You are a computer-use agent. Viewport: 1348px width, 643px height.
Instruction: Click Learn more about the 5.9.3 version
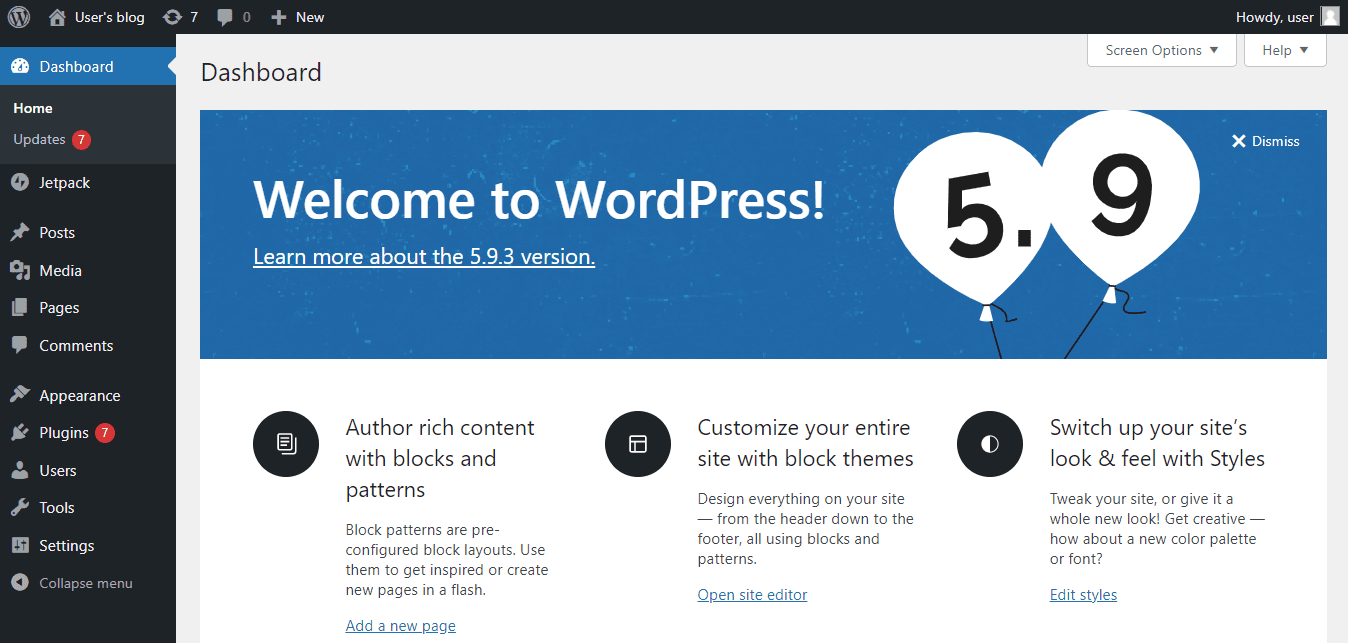pos(423,256)
